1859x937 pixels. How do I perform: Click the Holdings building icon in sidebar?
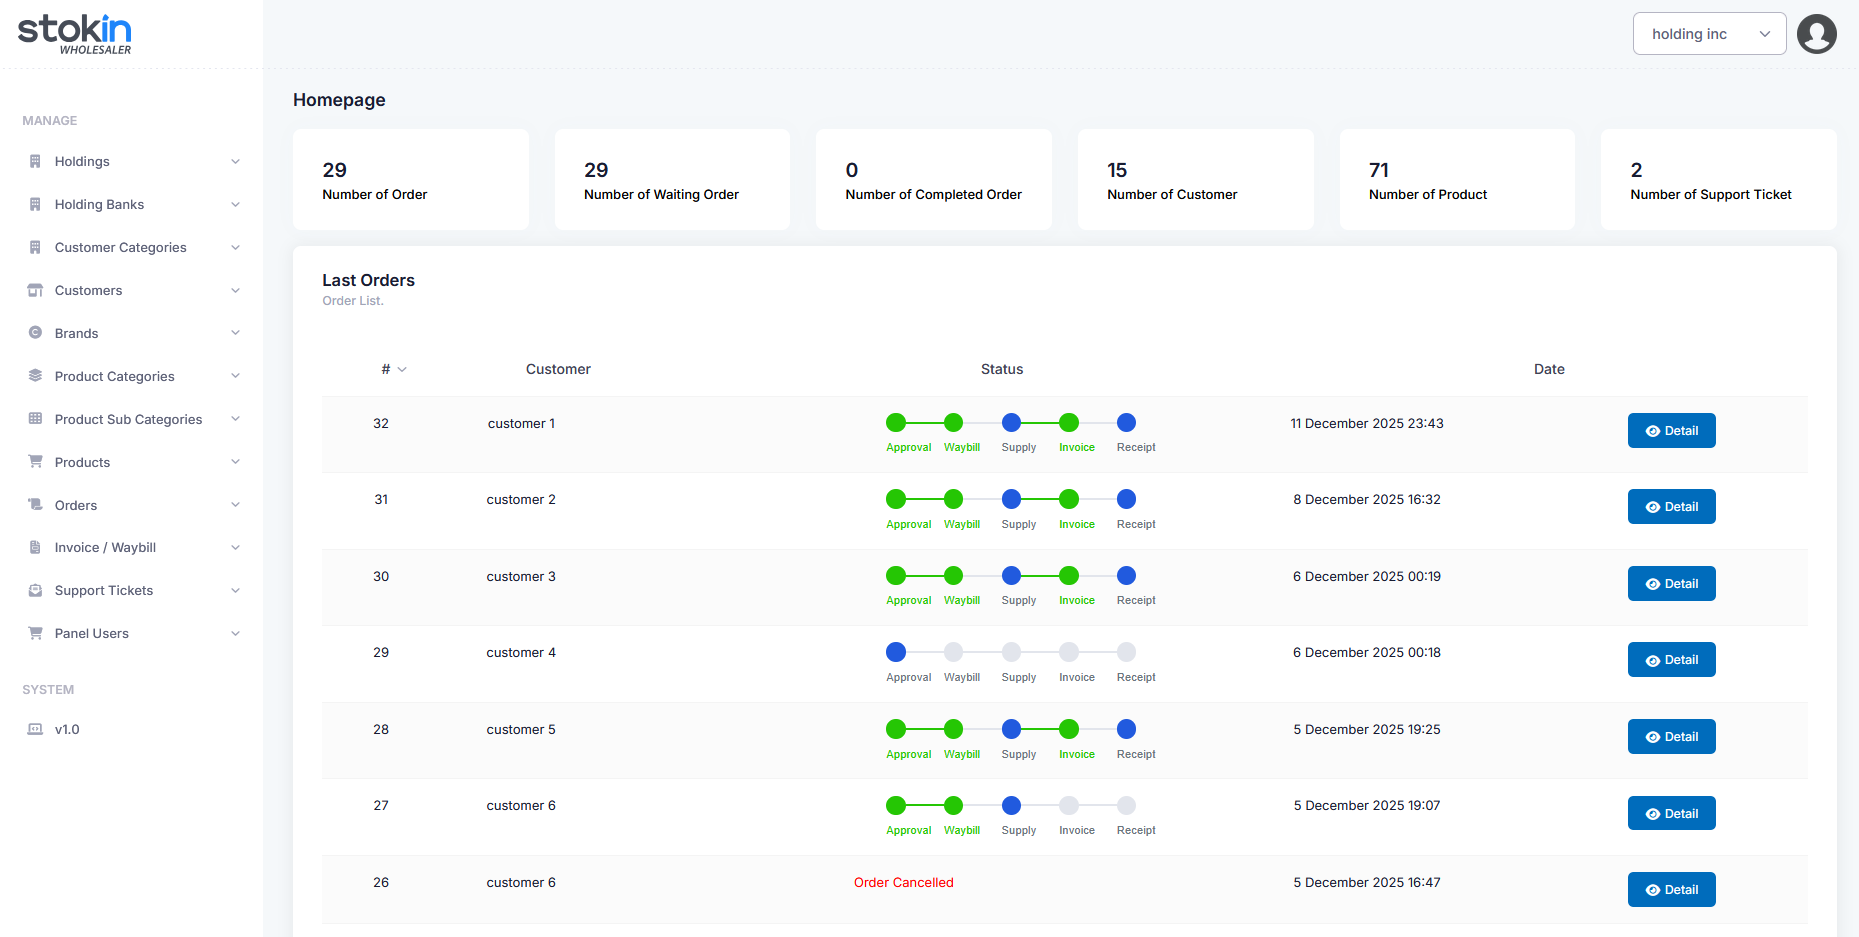(35, 162)
